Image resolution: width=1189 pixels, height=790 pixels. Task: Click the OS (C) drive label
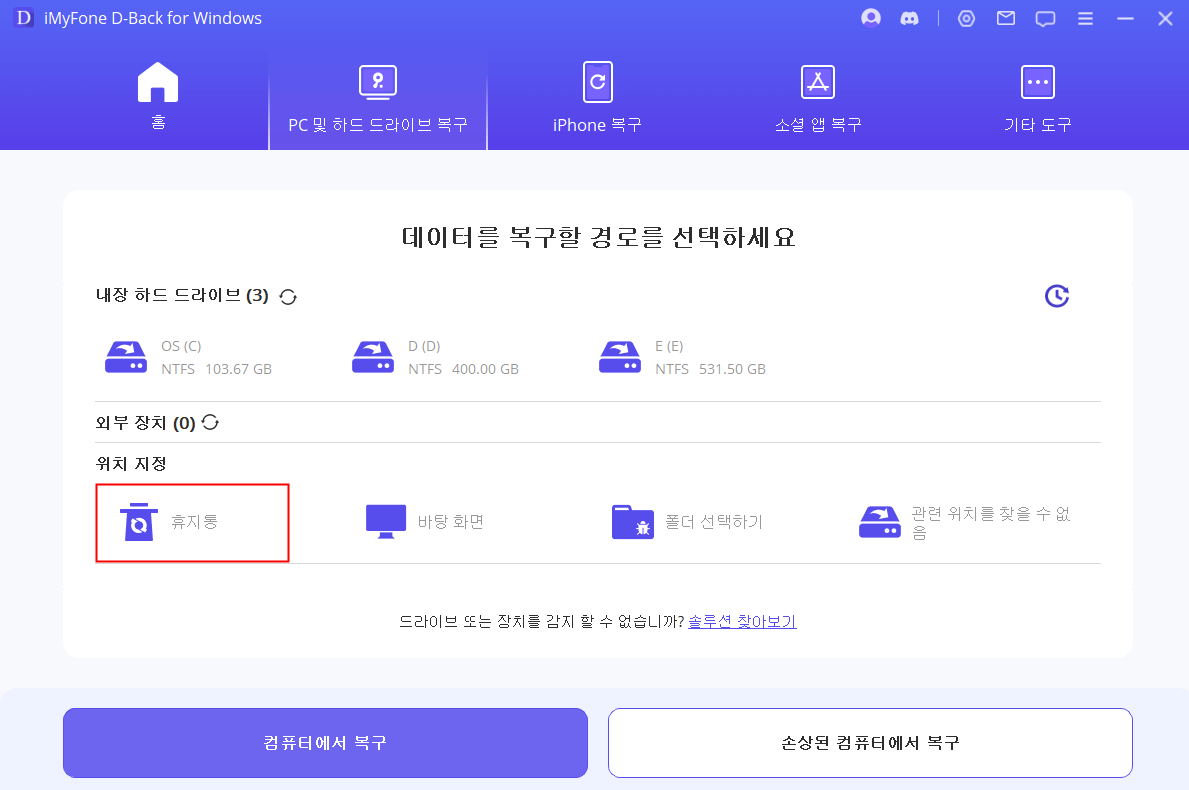coord(181,346)
